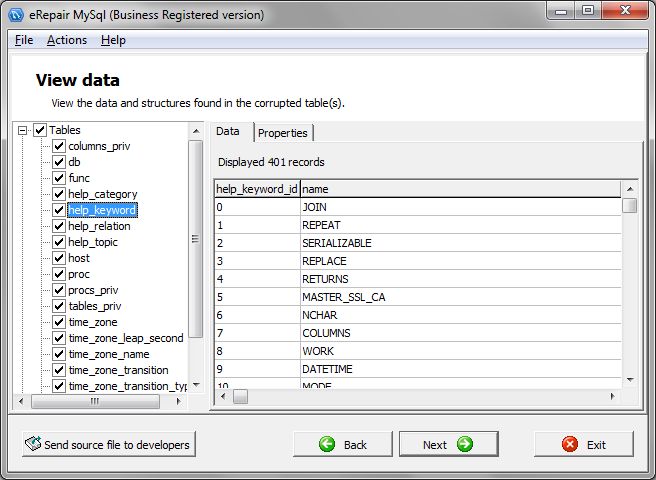656x480 pixels.
Task: Click Send source file to developers button
Action: 109,444
